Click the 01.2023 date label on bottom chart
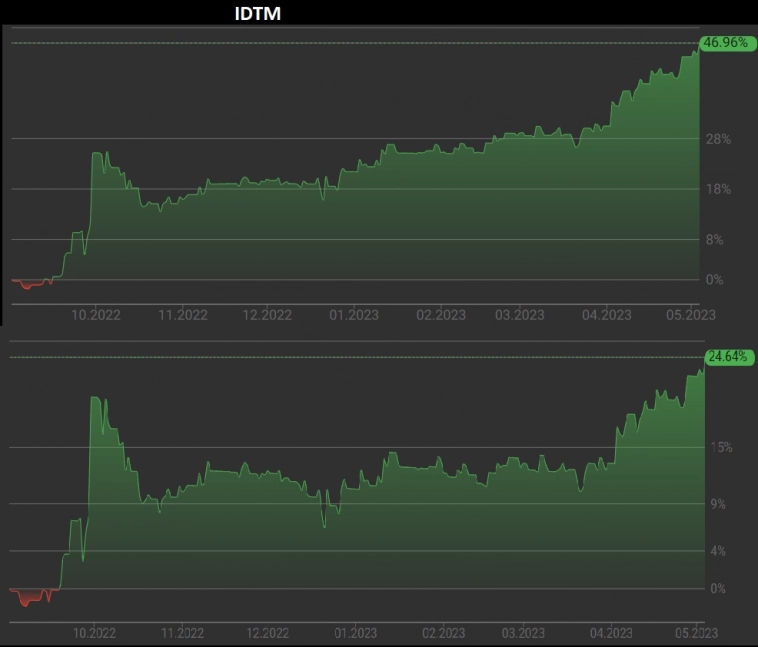The image size is (758, 647). point(355,633)
